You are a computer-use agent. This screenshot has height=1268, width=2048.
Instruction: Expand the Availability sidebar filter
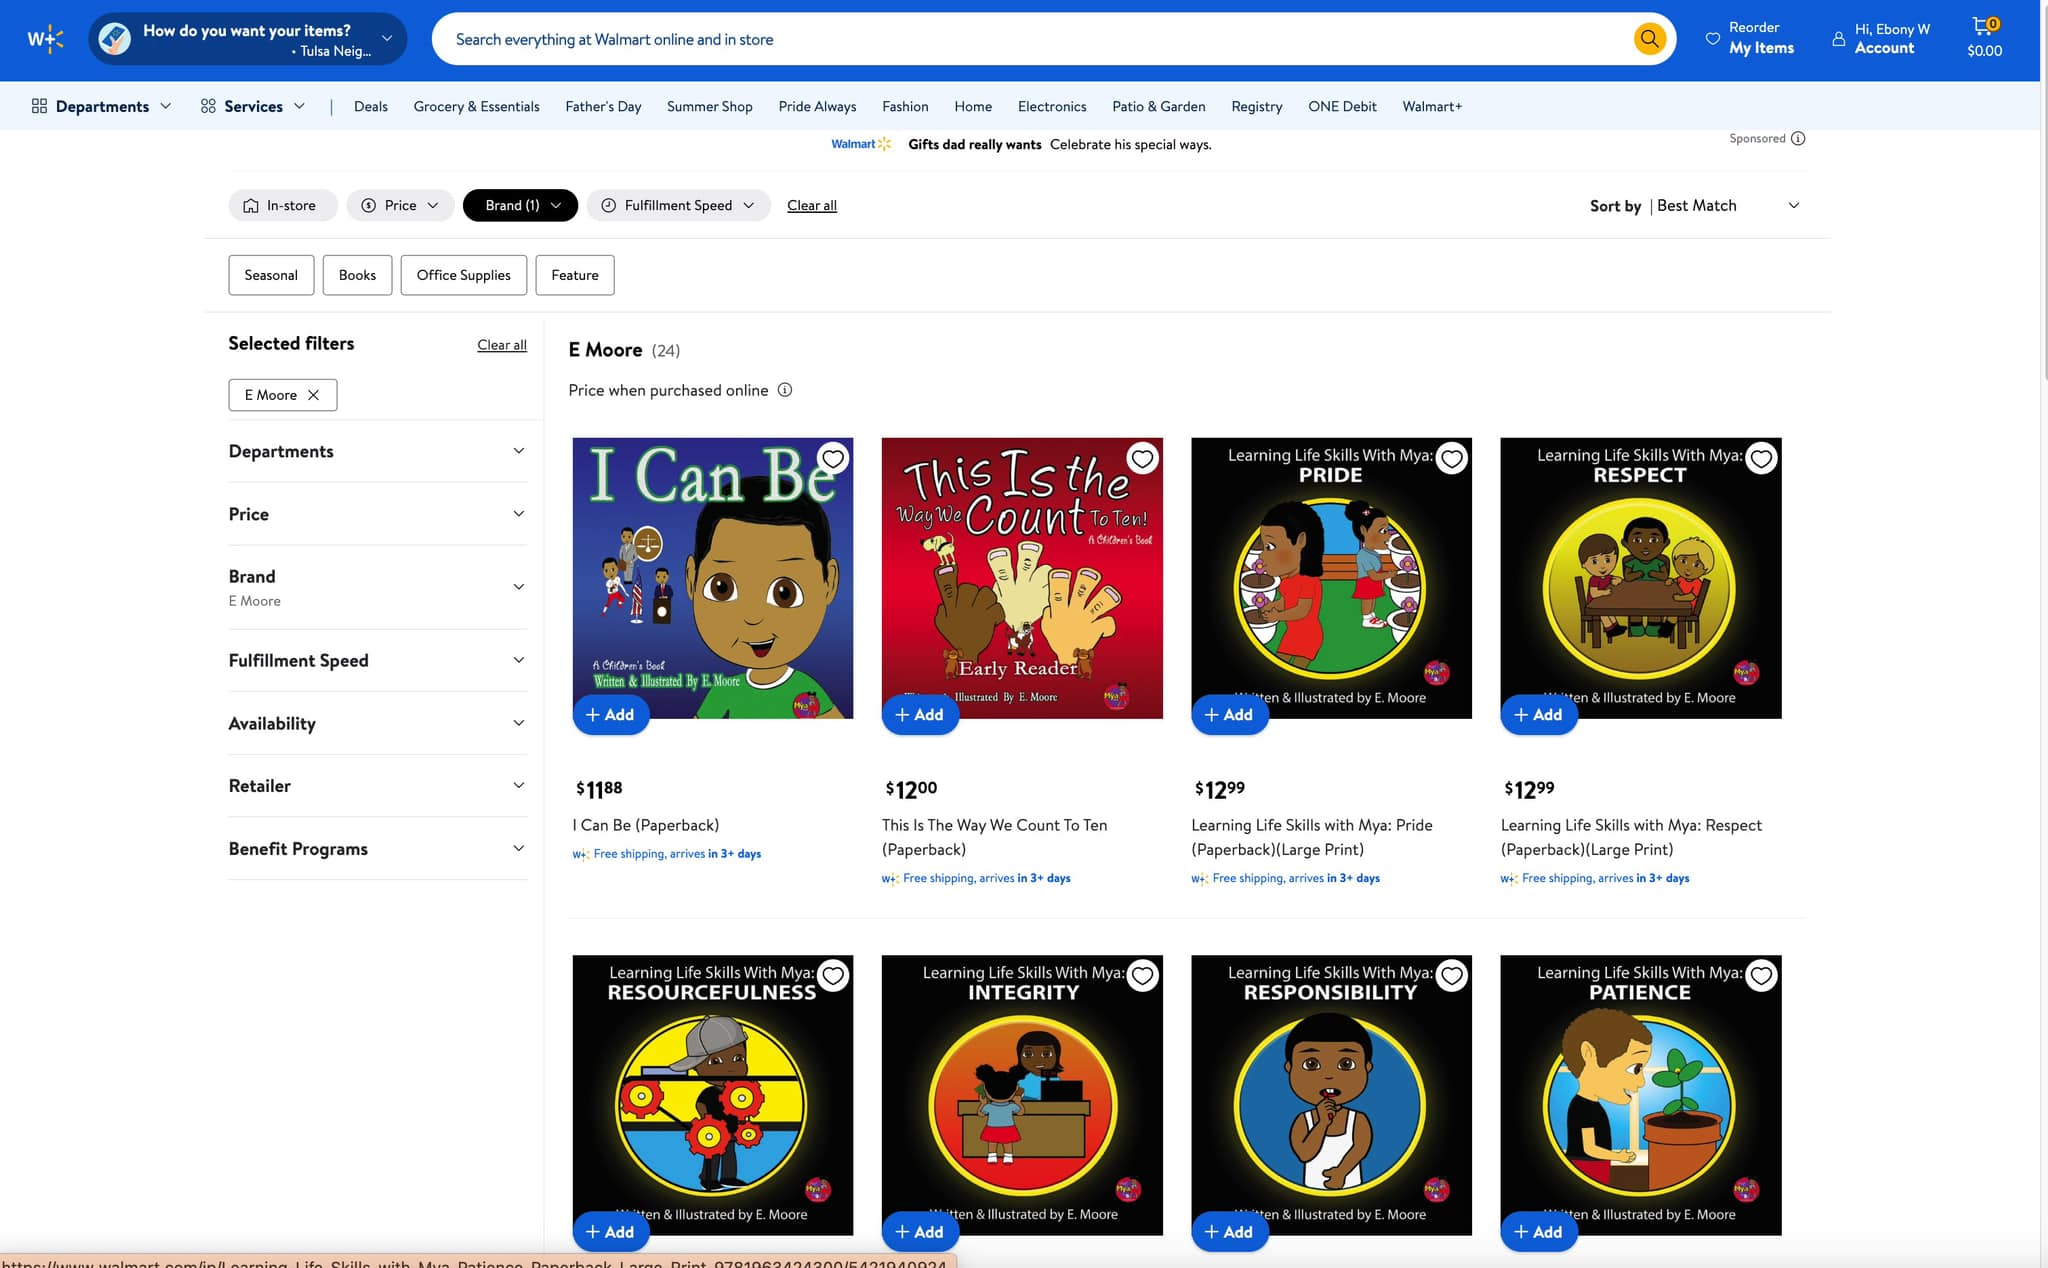(377, 723)
